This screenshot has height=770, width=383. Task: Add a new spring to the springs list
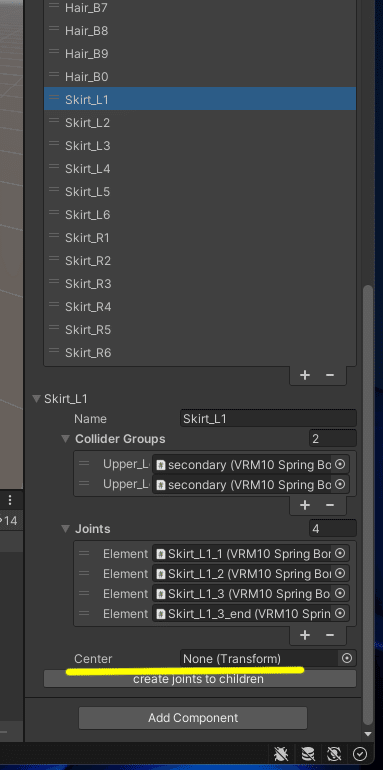point(305,375)
